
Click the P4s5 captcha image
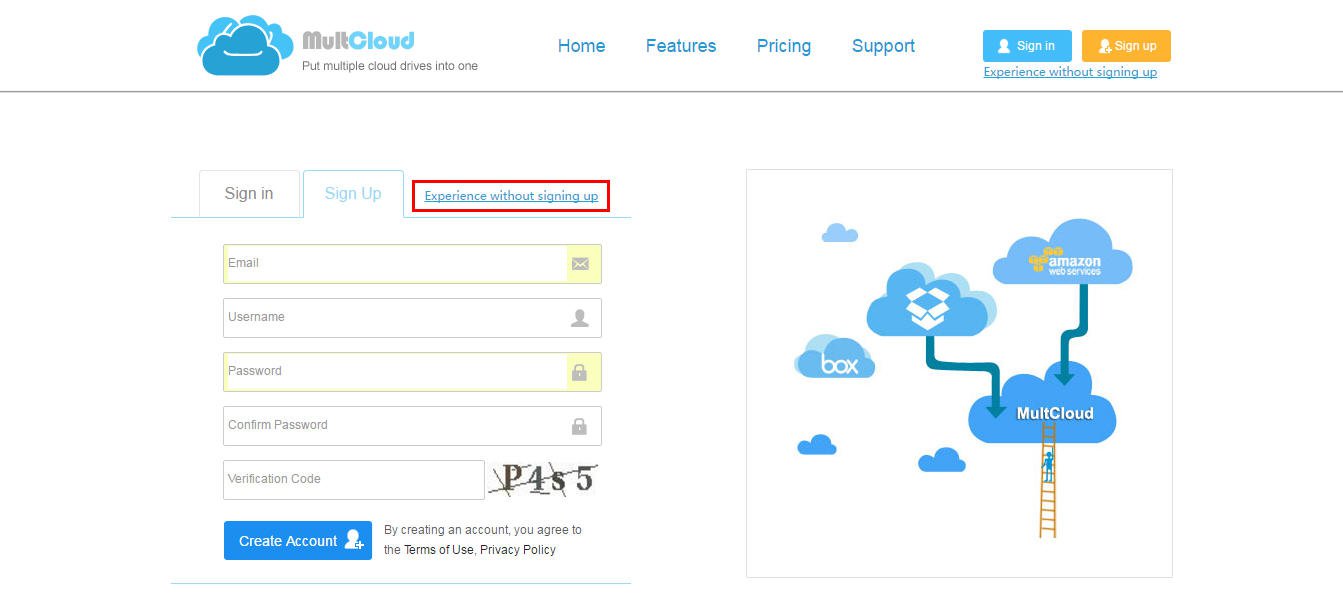543,479
